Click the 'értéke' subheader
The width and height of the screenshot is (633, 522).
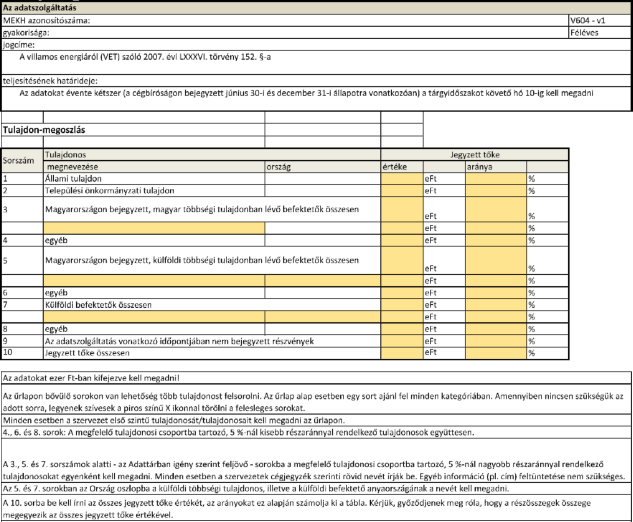pyautogui.click(x=402, y=167)
